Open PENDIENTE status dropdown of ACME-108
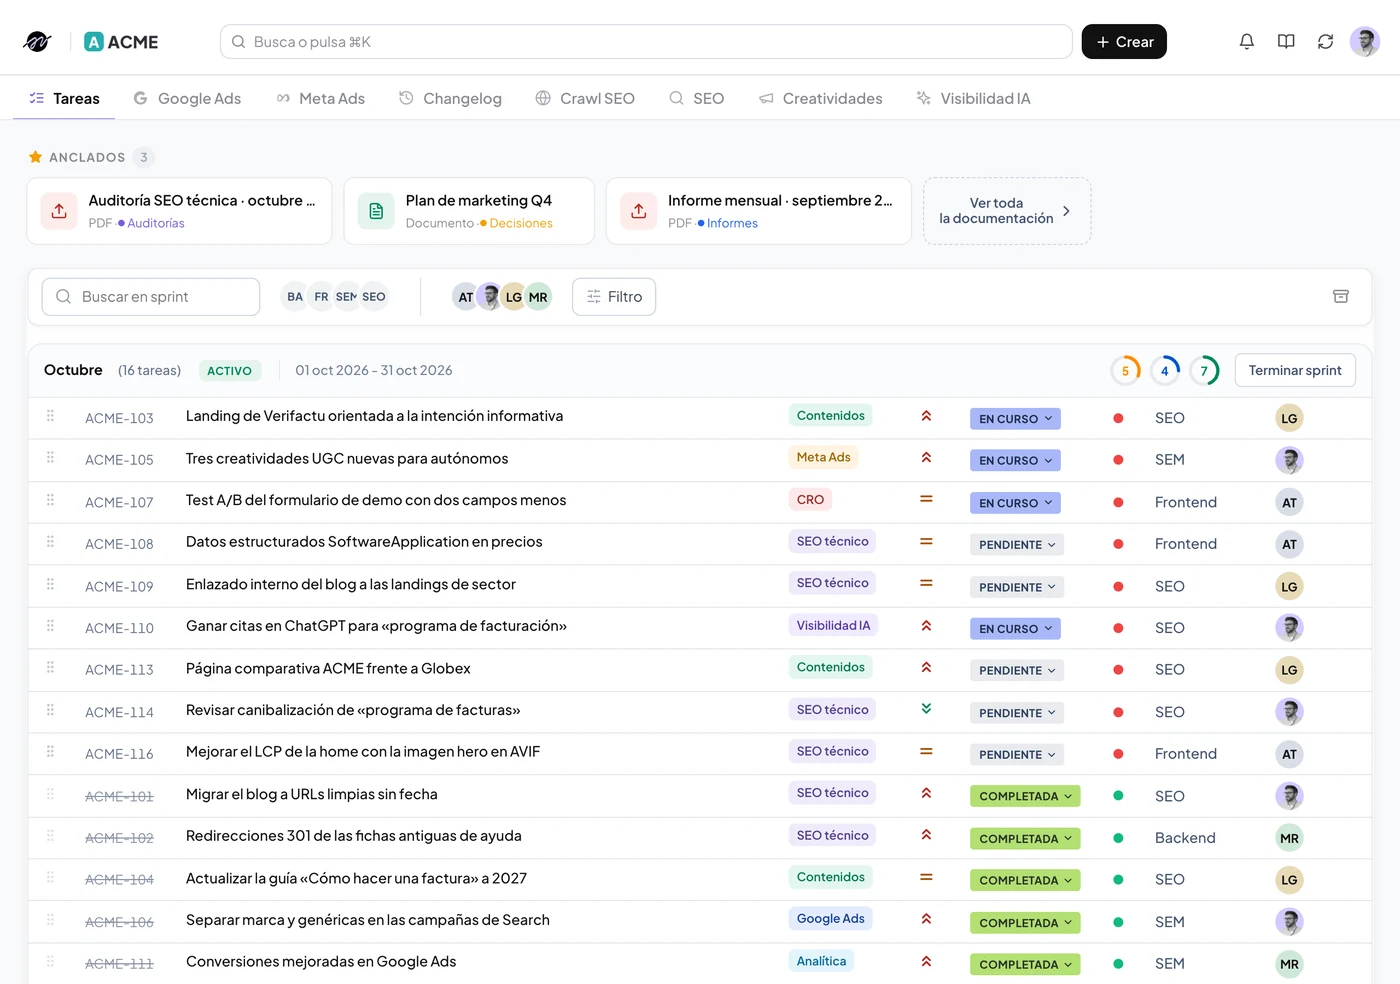Viewport: 1400px width, 984px height. pyautogui.click(x=1016, y=545)
